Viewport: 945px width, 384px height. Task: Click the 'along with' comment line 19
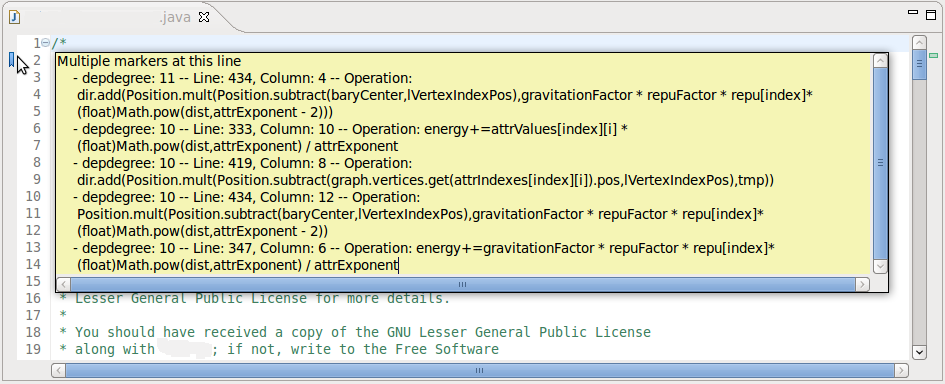point(278,349)
